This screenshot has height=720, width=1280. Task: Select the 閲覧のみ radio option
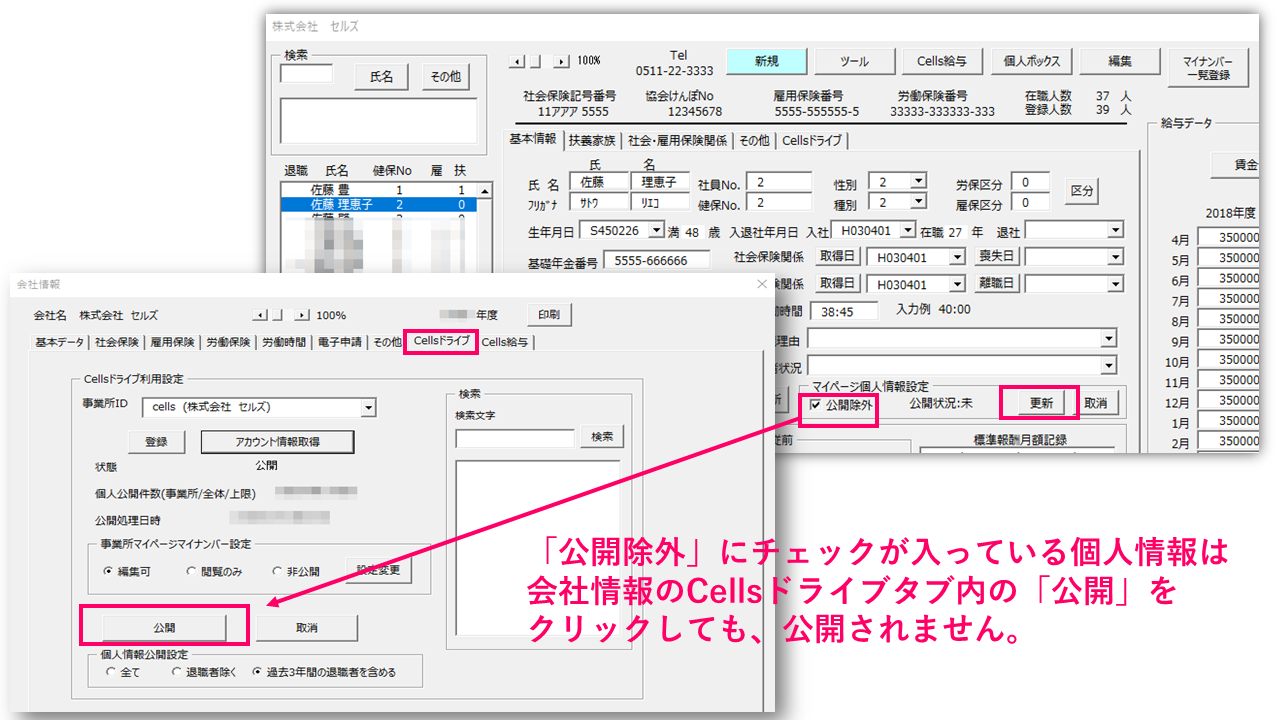[x=192, y=571]
